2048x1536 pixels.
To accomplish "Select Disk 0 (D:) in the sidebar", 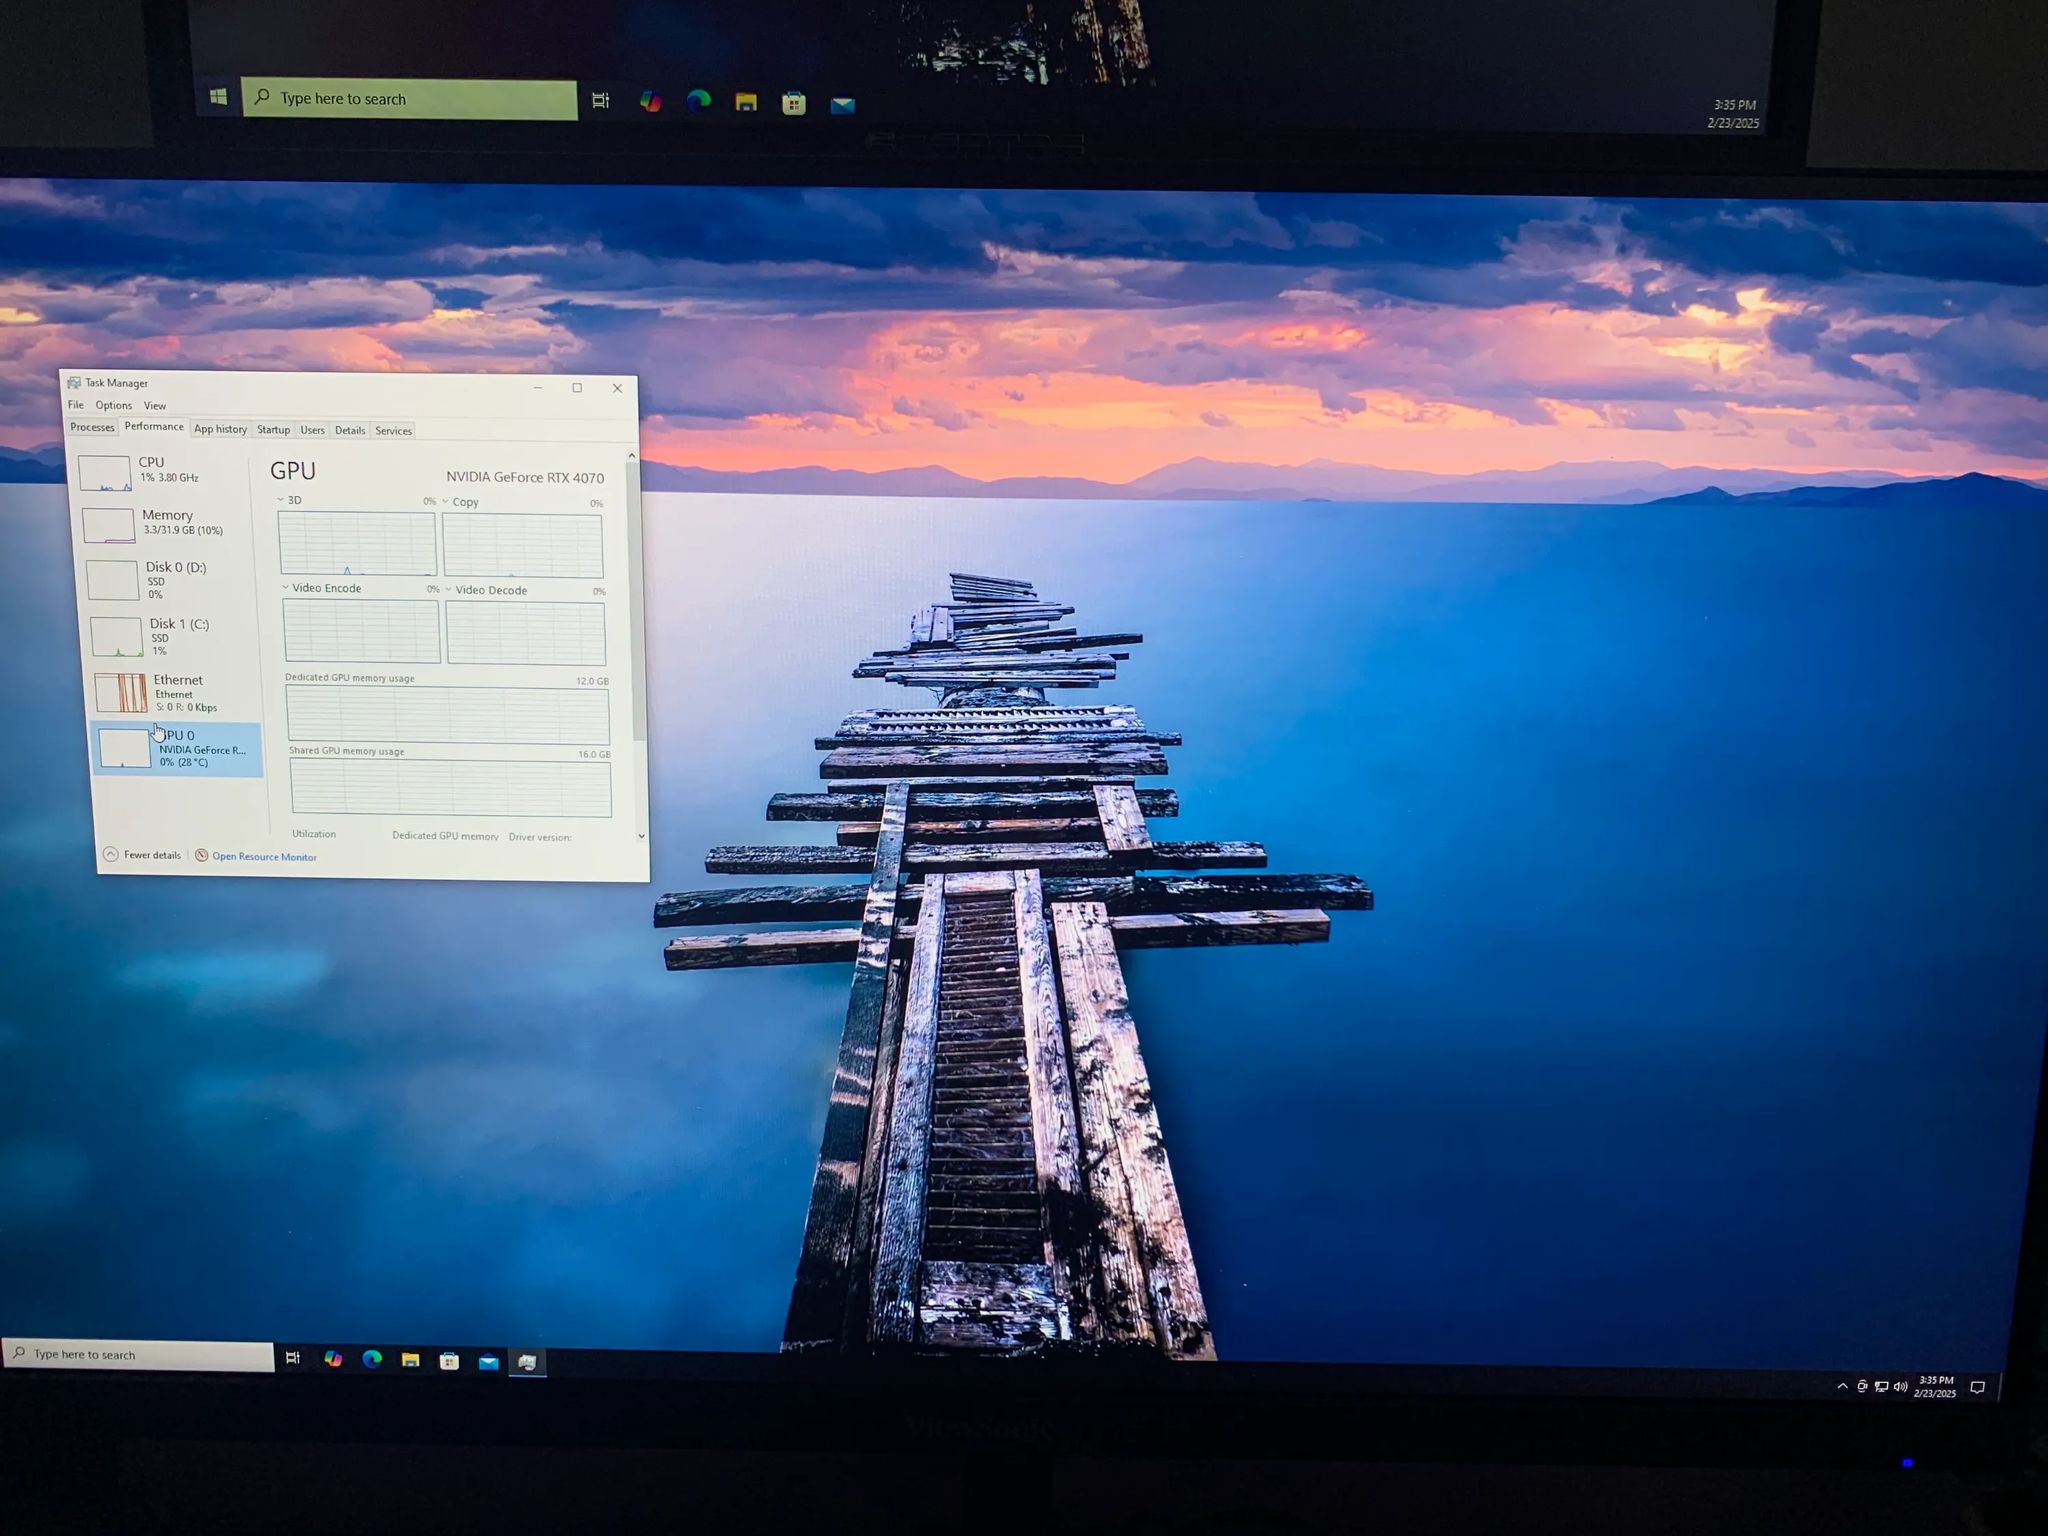I will (x=169, y=579).
